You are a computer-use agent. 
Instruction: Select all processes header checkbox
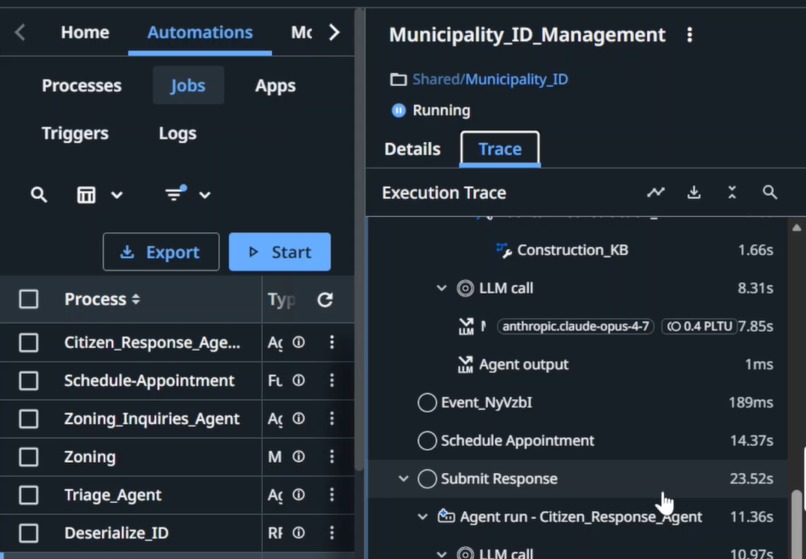click(28, 299)
